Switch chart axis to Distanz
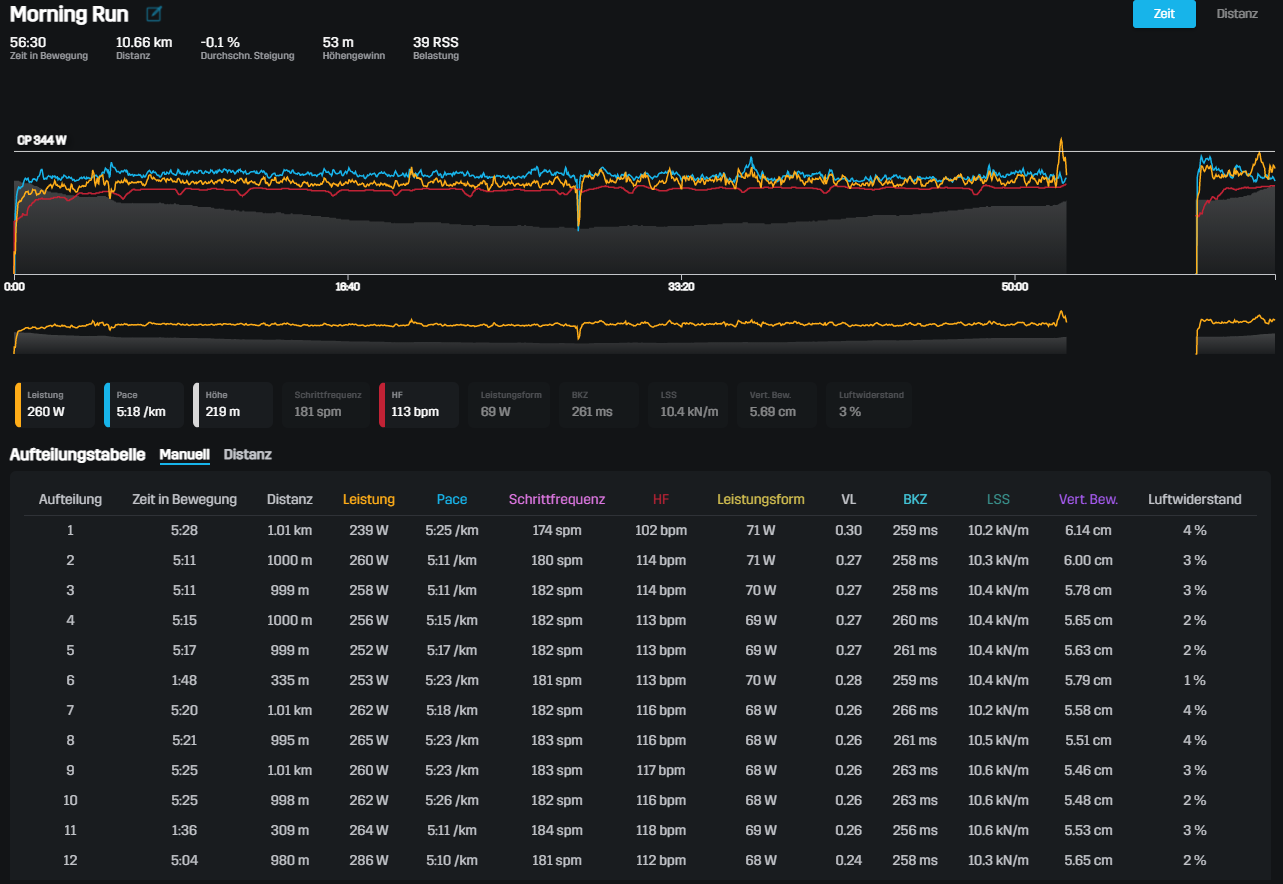This screenshot has height=884, width=1283. click(x=1237, y=14)
